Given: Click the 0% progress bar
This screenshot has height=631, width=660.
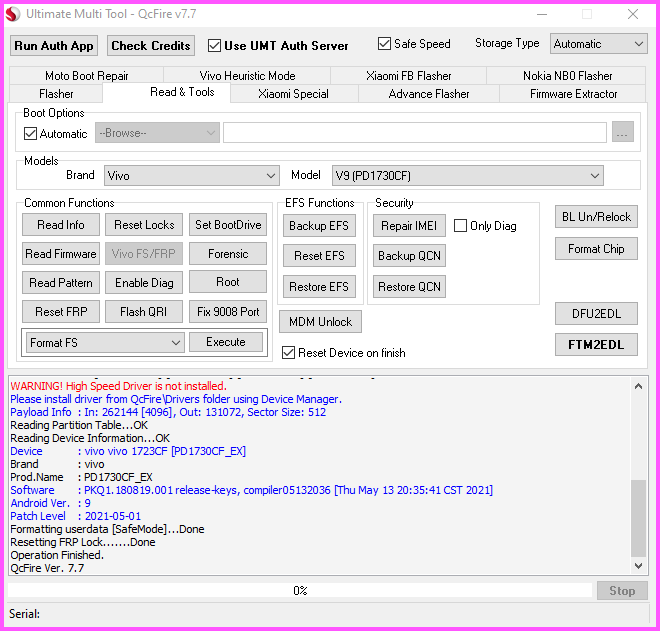Looking at the screenshot, I should pos(300,590).
